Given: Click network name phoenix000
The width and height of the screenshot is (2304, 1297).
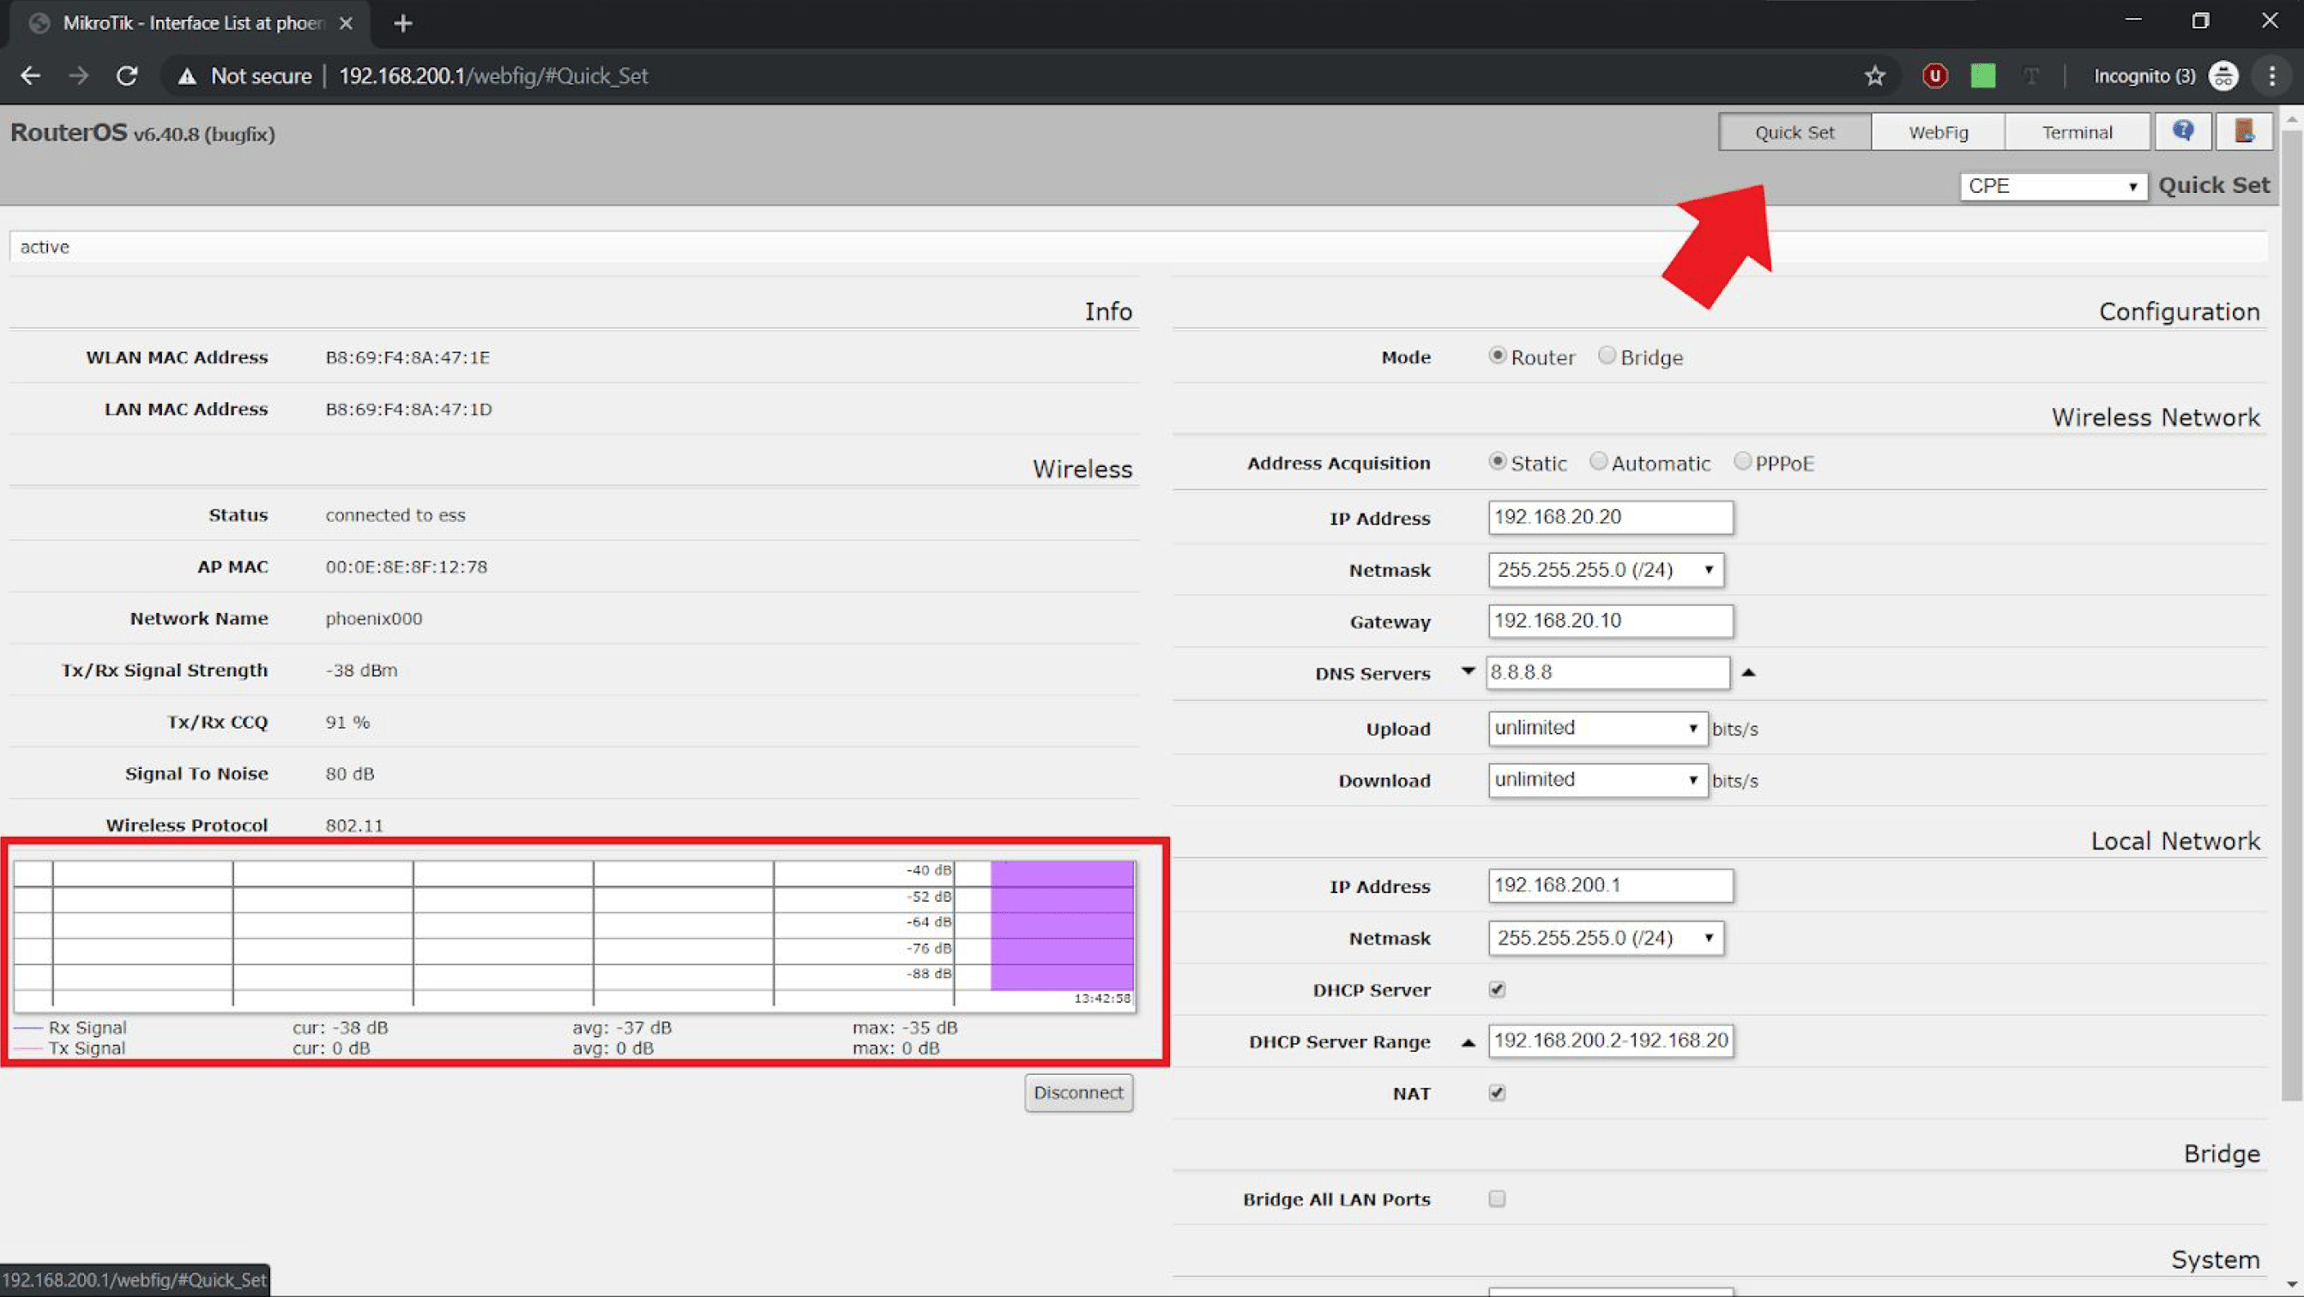Looking at the screenshot, I should (x=373, y=619).
